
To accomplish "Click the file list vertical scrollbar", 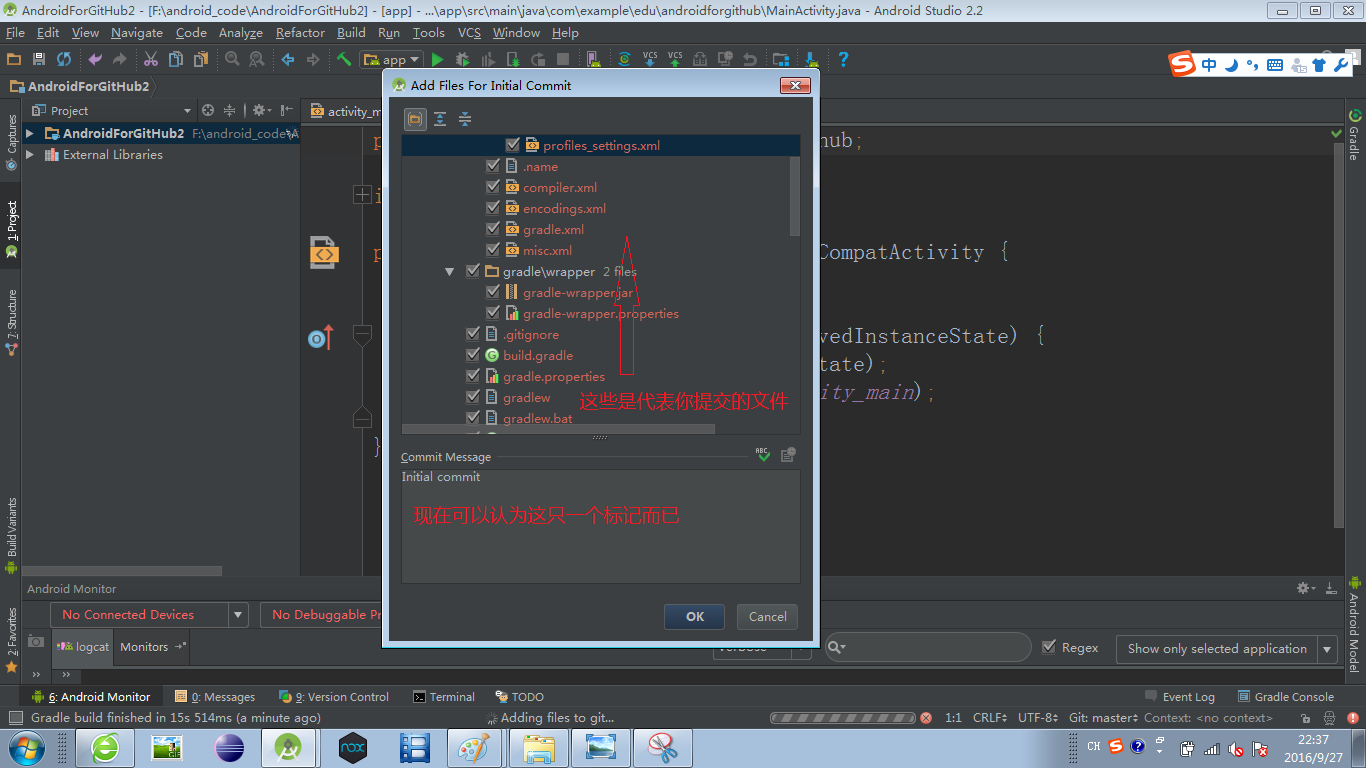I will click(x=795, y=196).
